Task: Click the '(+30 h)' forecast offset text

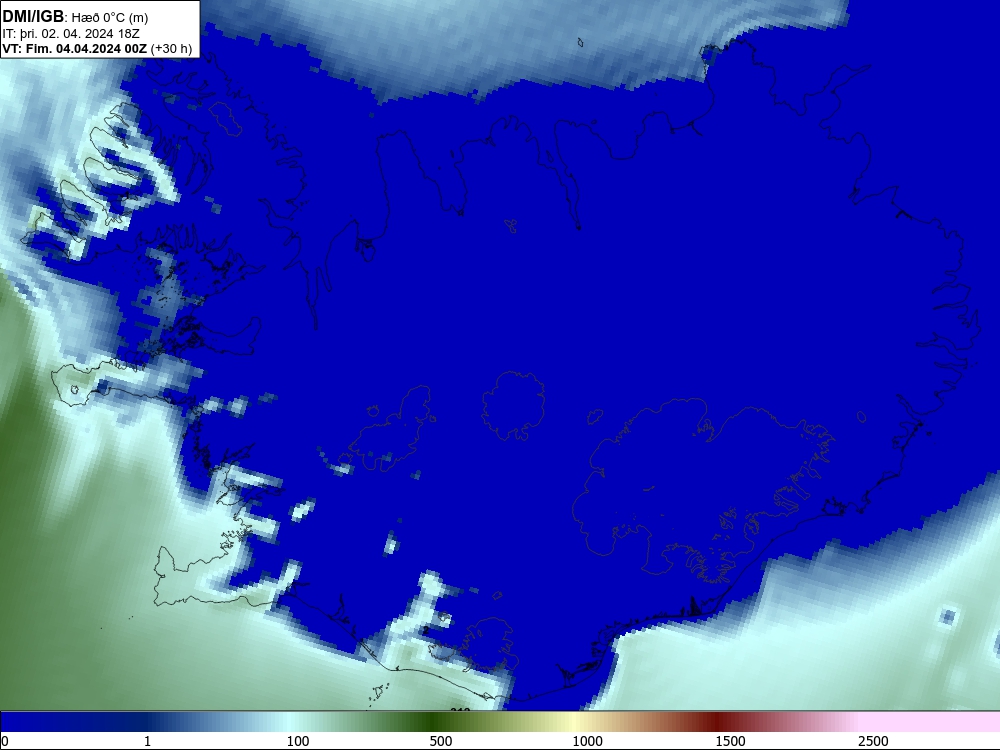Action: (171, 49)
